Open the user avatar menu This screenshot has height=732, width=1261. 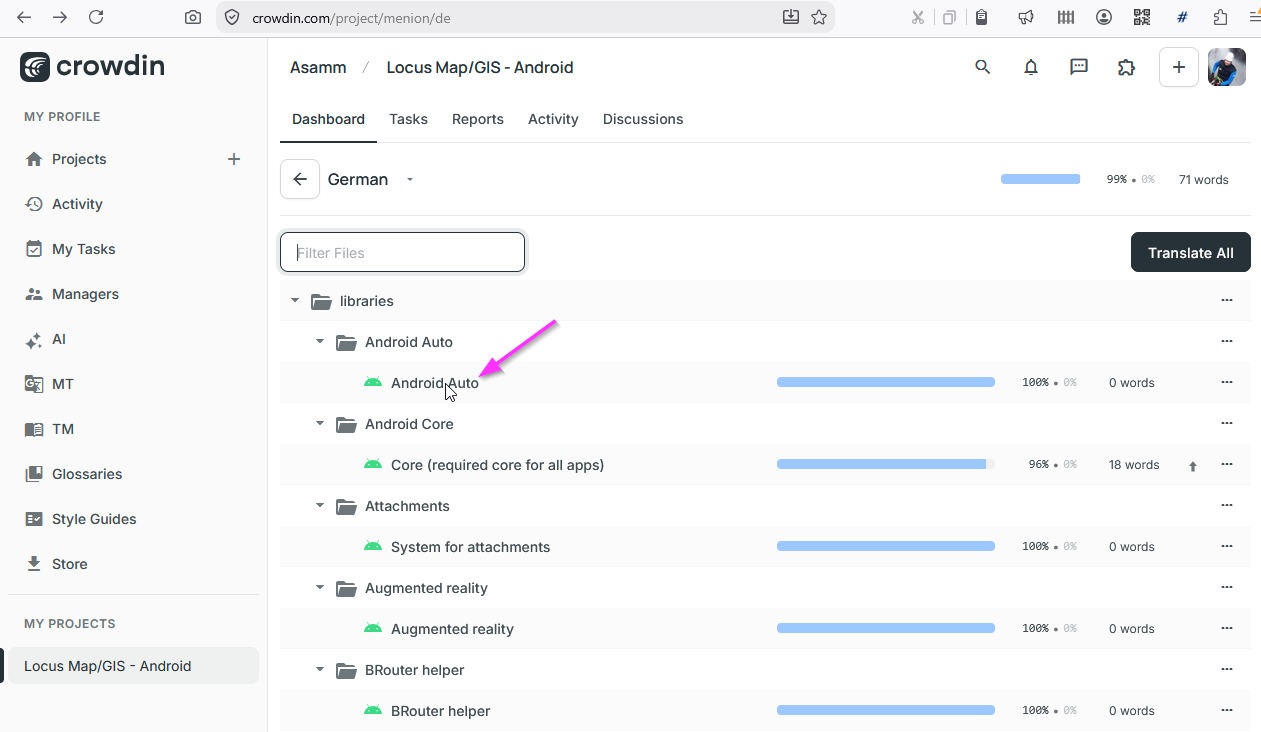pyautogui.click(x=1227, y=67)
